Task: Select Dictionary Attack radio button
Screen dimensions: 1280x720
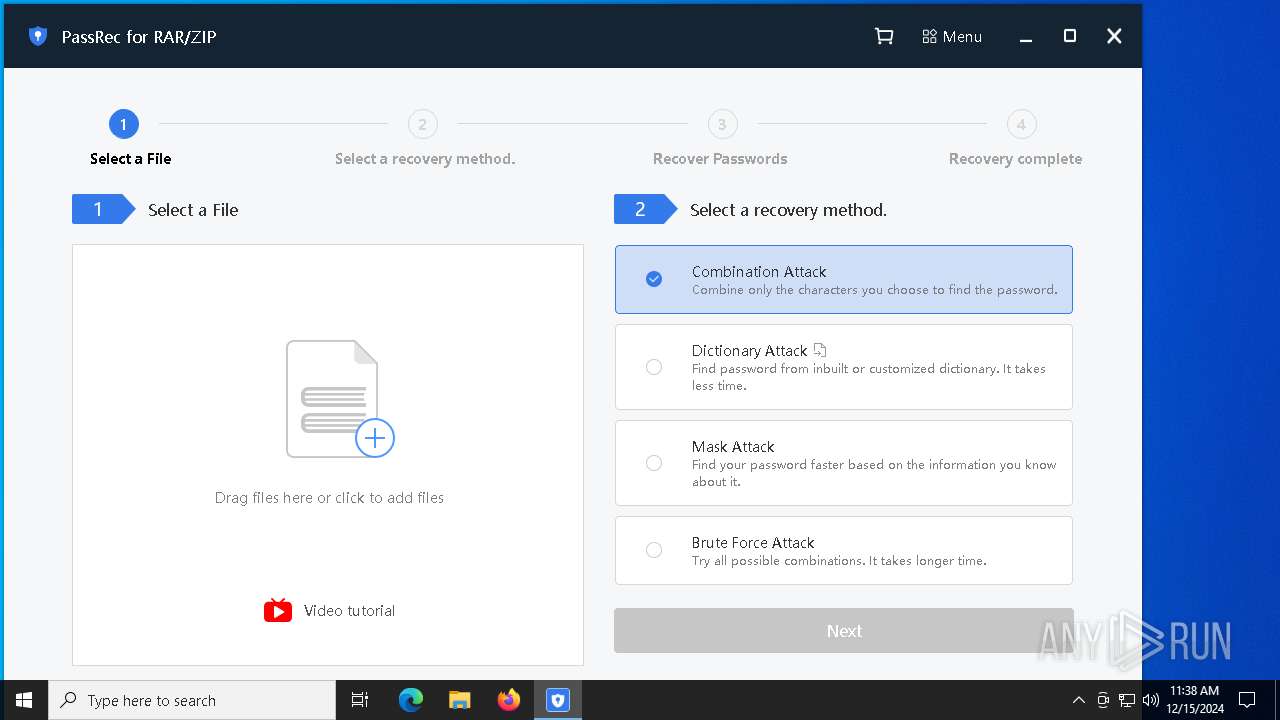Action: [x=654, y=367]
